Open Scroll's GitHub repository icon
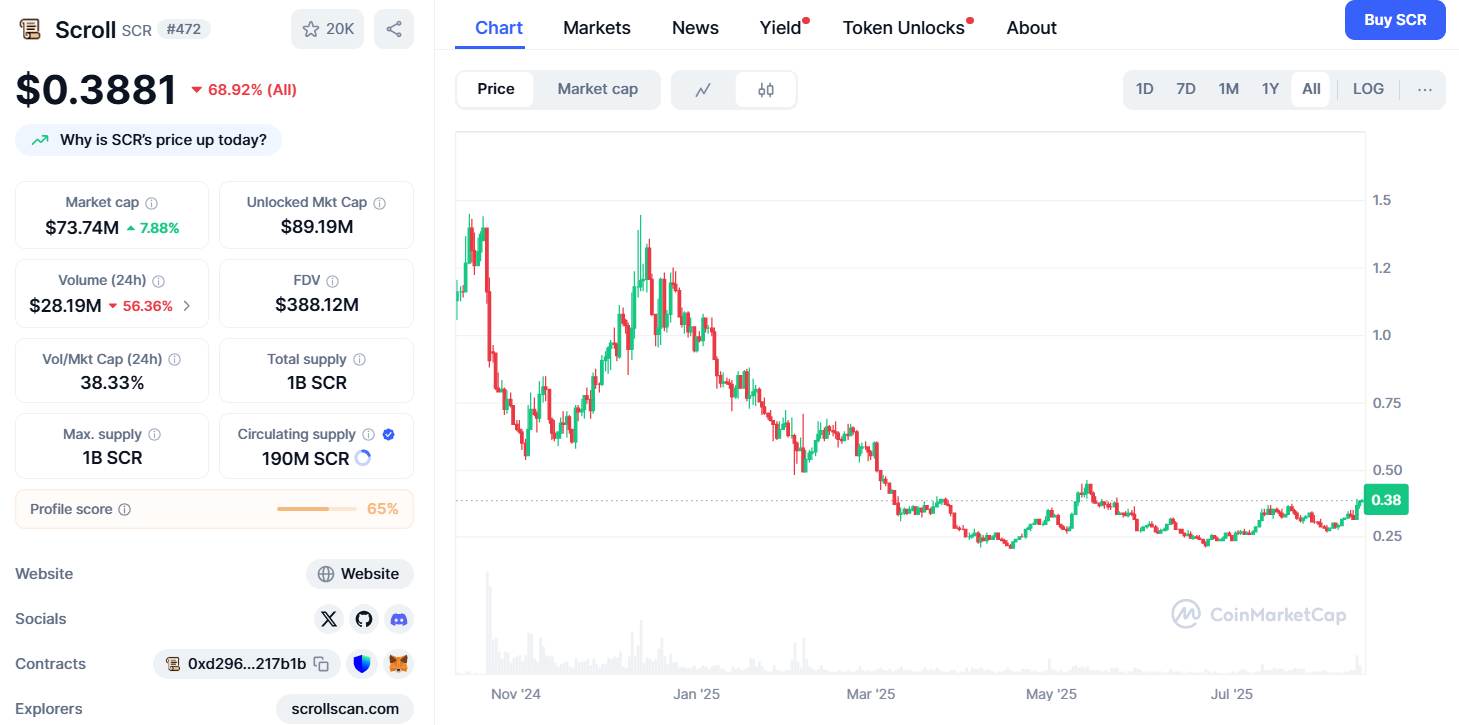The image size is (1459, 725). (364, 619)
